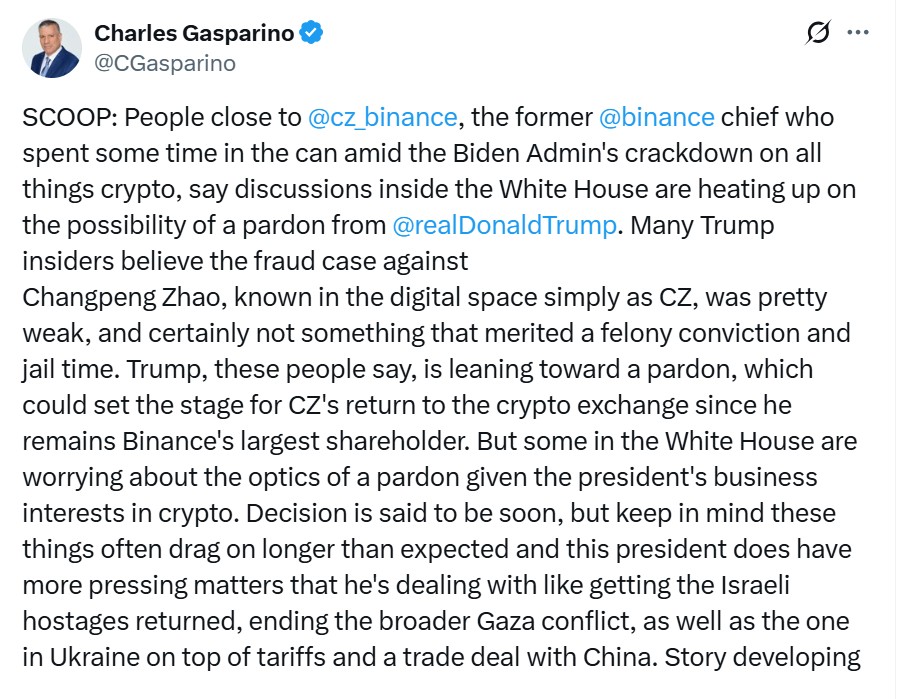This screenshot has height=699, width=898.
Task: Open the three-dot More options menu
Action: (x=858, y=32)
